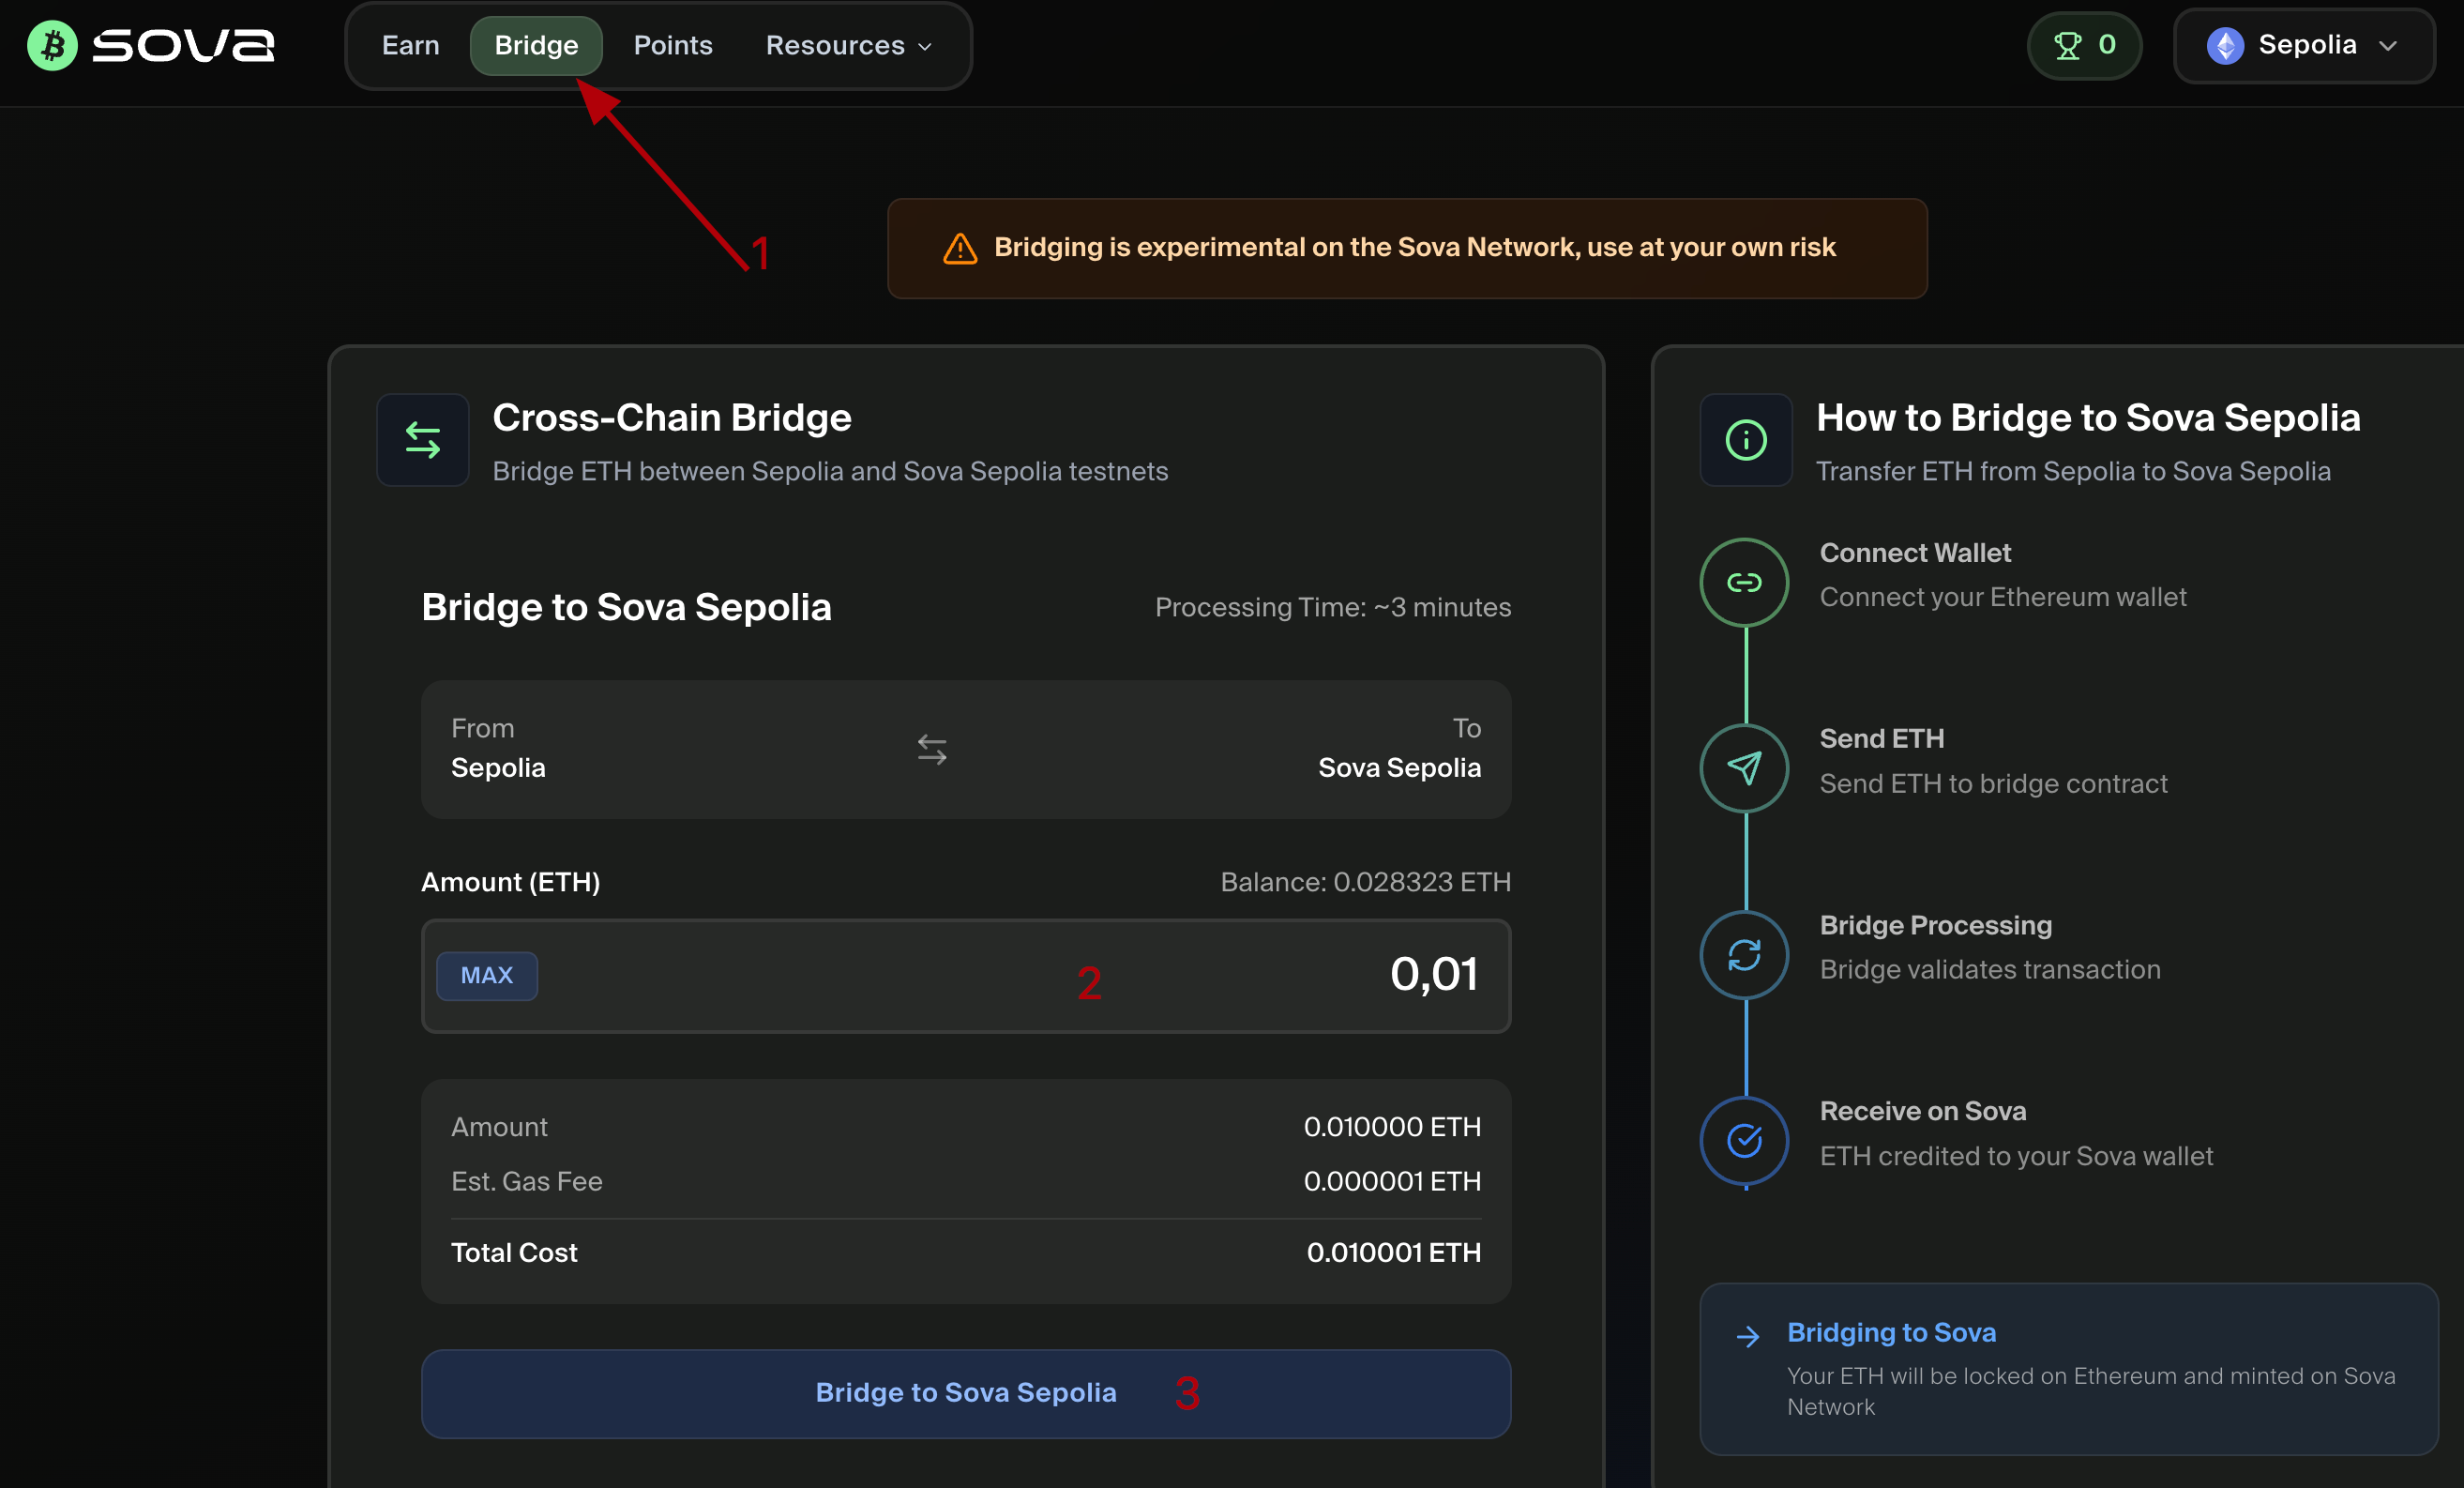Click the Receive on Sova checkmark icon

click(1744, 1141)
